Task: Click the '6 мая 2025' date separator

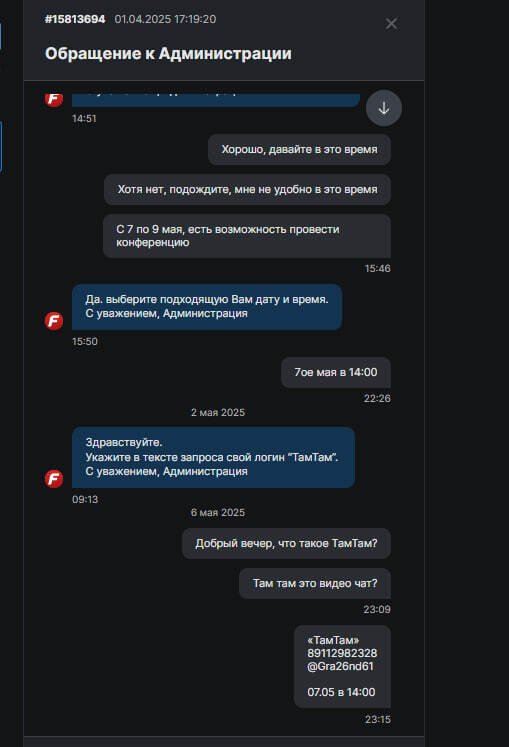Action: point(218,513)
